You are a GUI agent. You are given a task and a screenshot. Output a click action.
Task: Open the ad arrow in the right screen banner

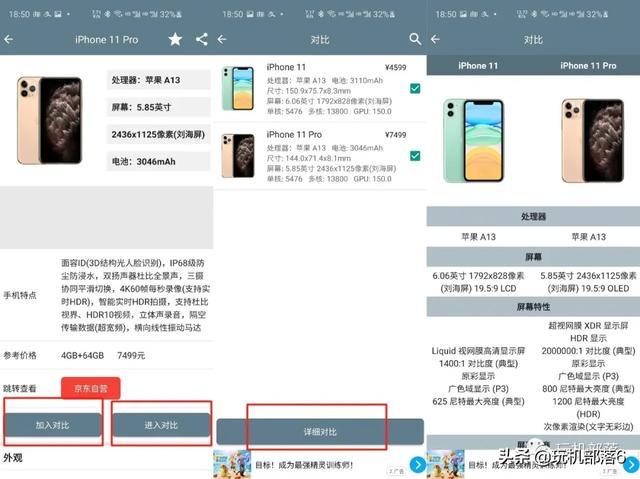click(x=631, y=465)
